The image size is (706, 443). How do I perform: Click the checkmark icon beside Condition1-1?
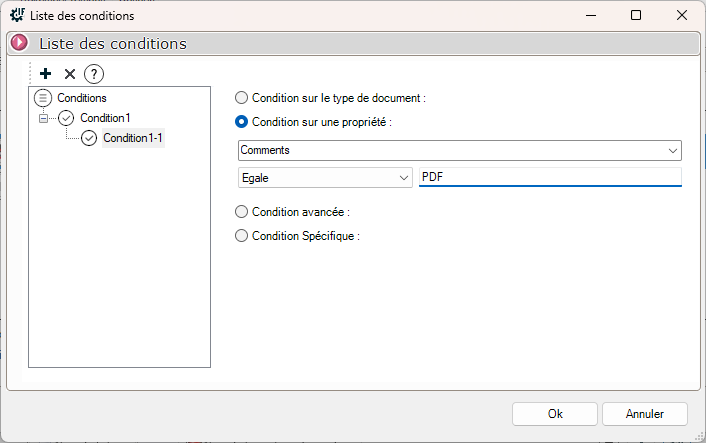point(89,138)
